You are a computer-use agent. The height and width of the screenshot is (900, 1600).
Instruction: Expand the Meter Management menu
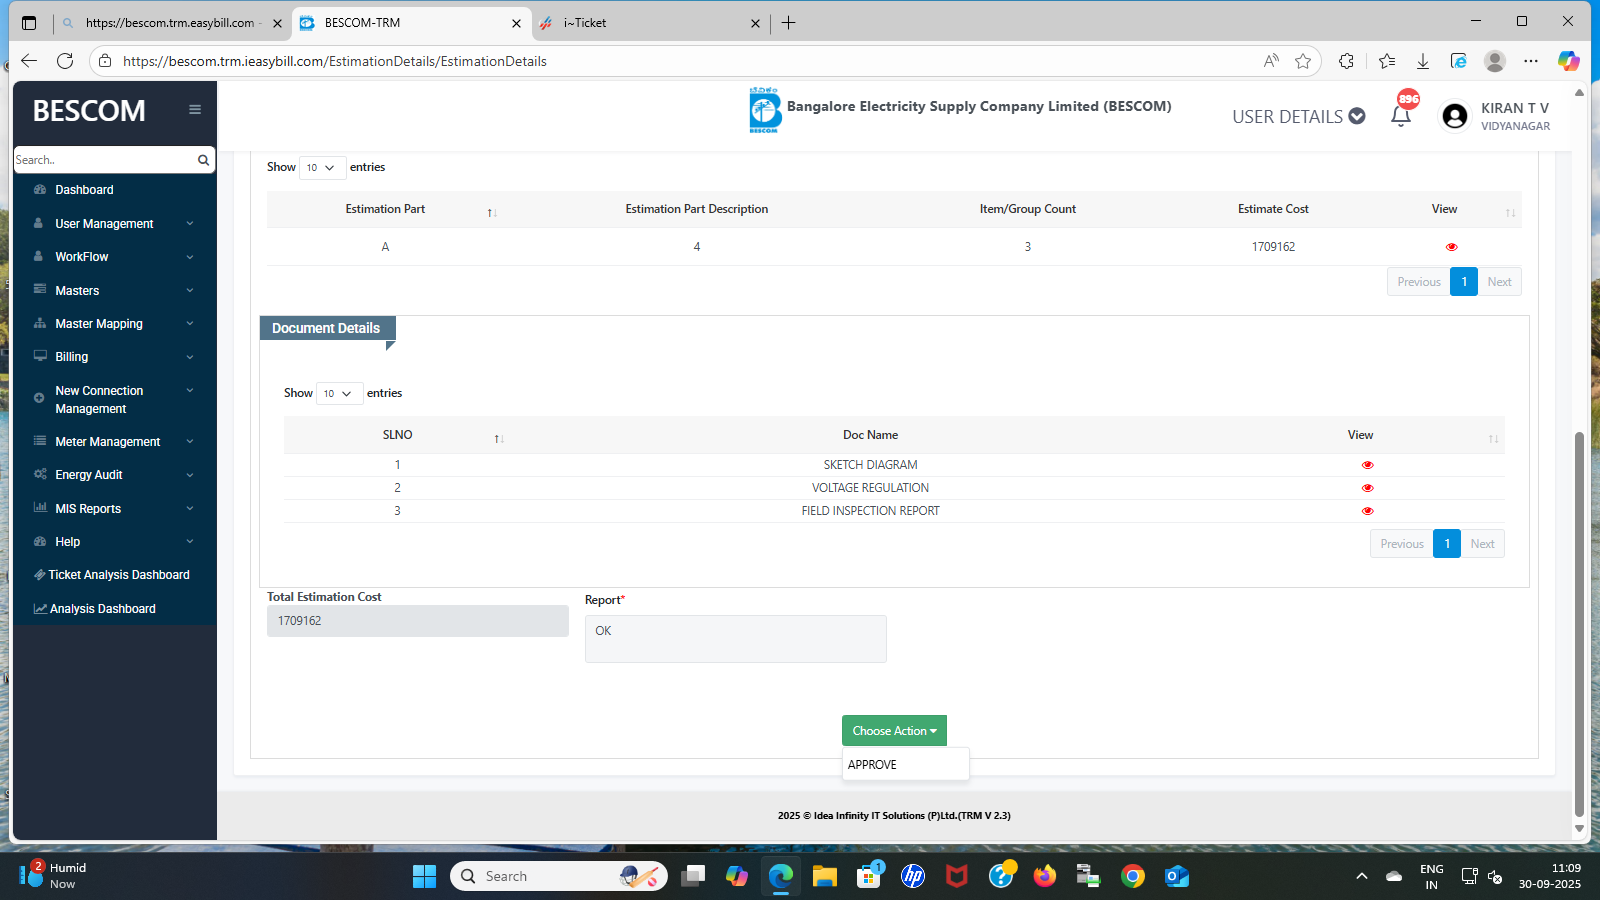[115, 442]
